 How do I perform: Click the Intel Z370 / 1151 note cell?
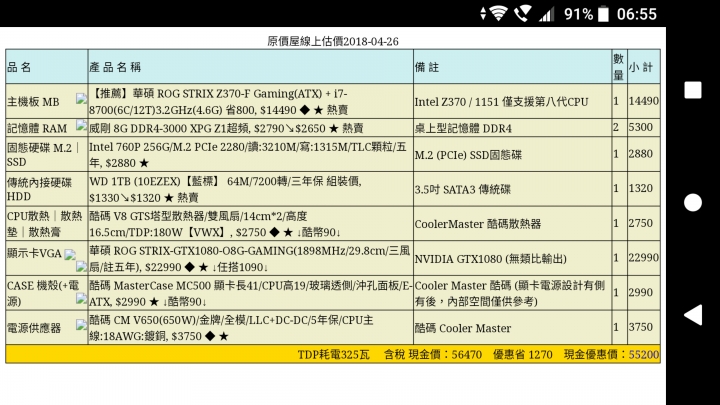pos(512,101)
